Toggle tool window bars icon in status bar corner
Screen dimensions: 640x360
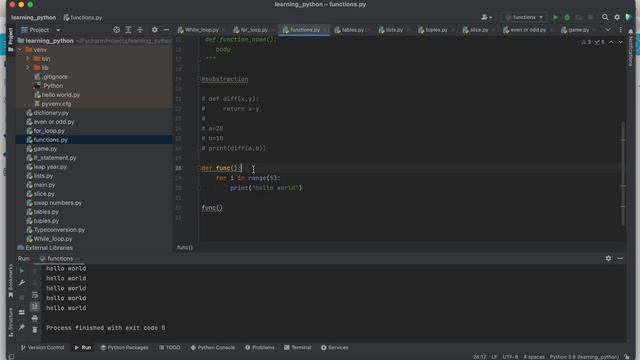11,356
